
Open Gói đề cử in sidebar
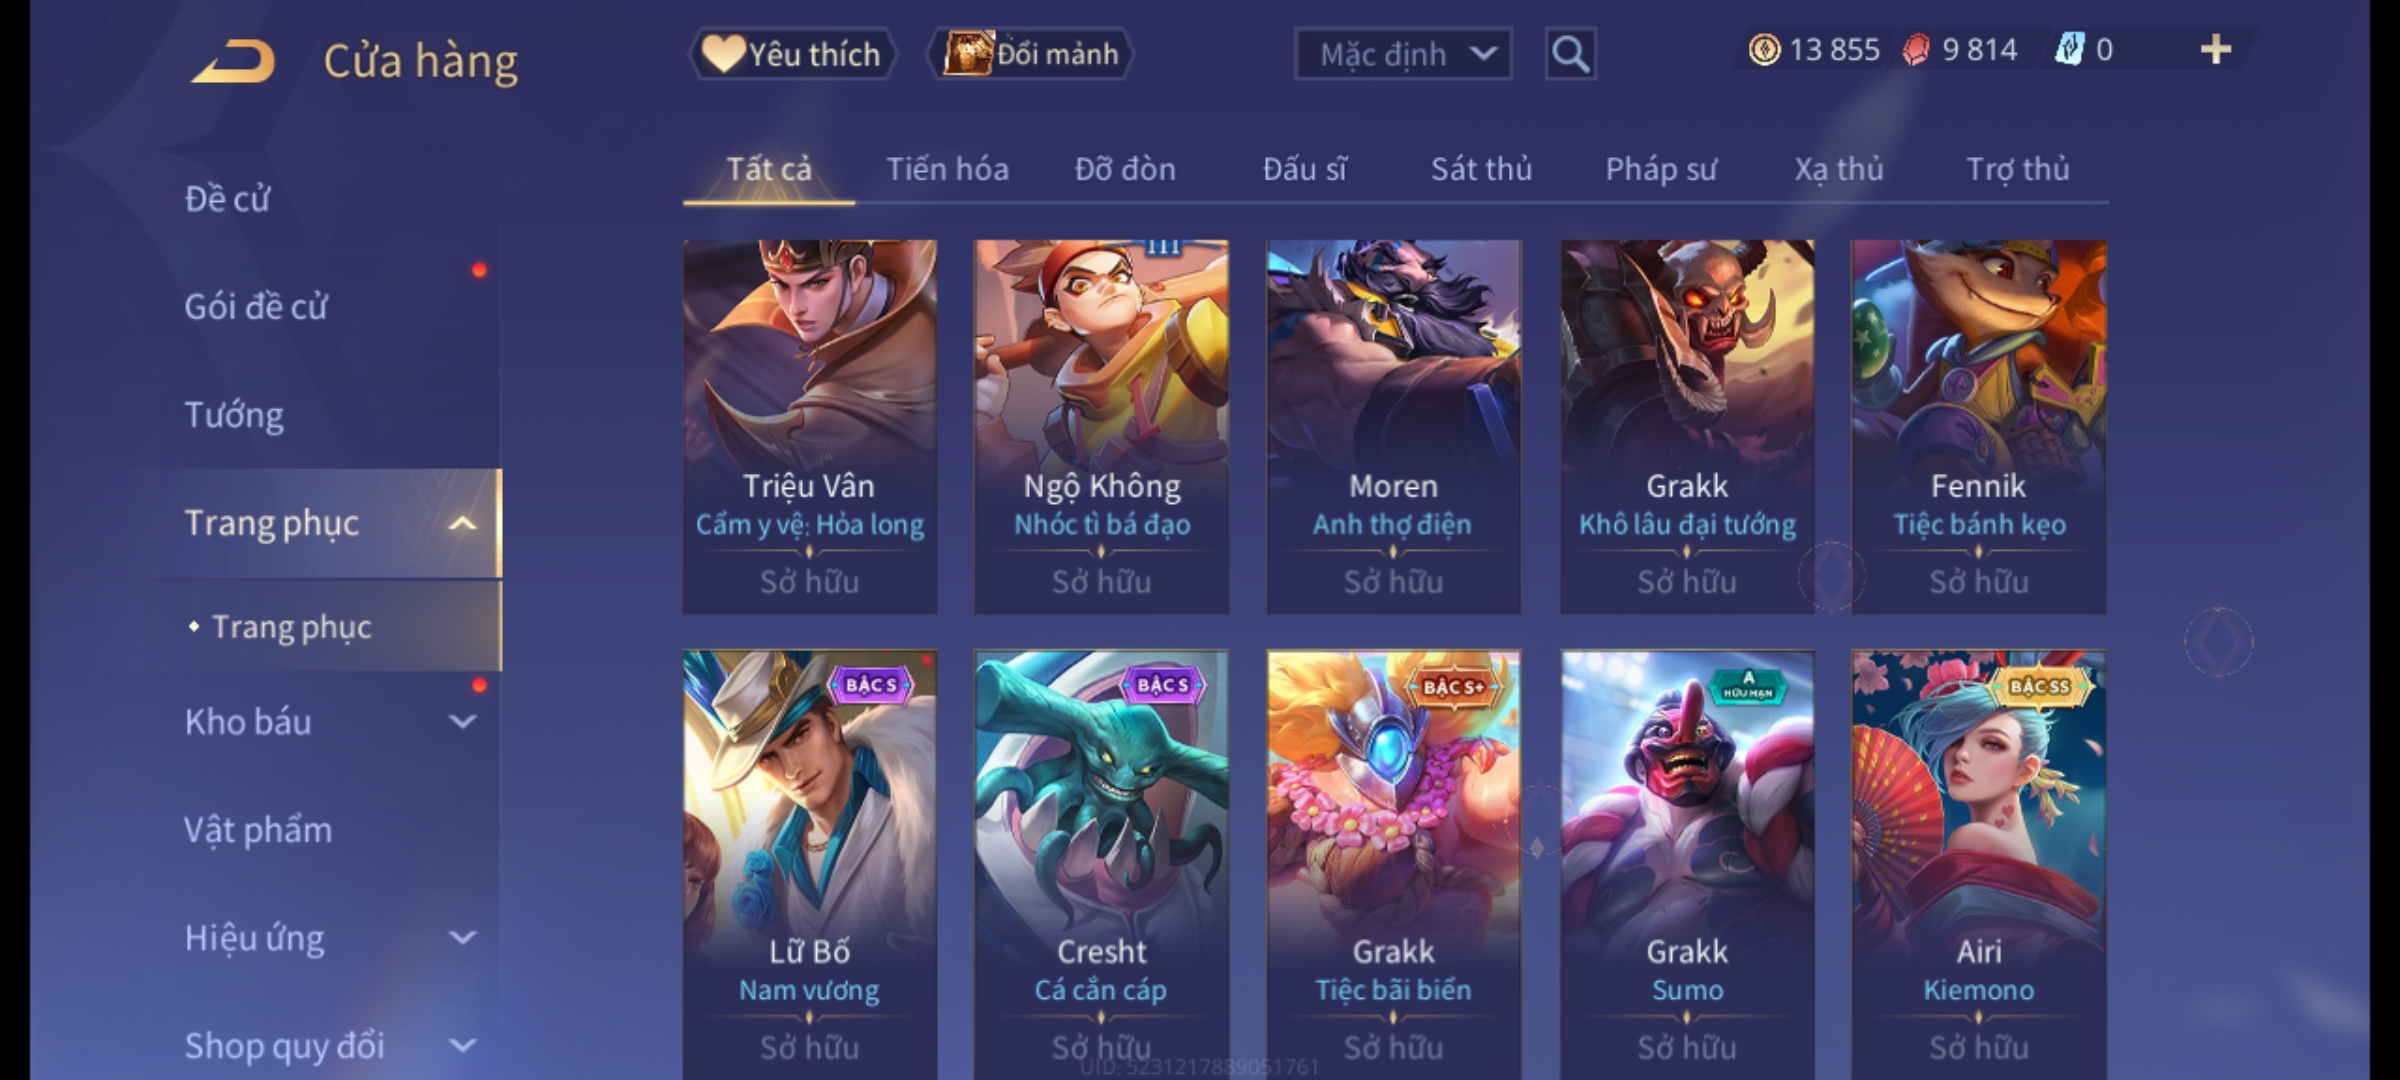point(256,306)
